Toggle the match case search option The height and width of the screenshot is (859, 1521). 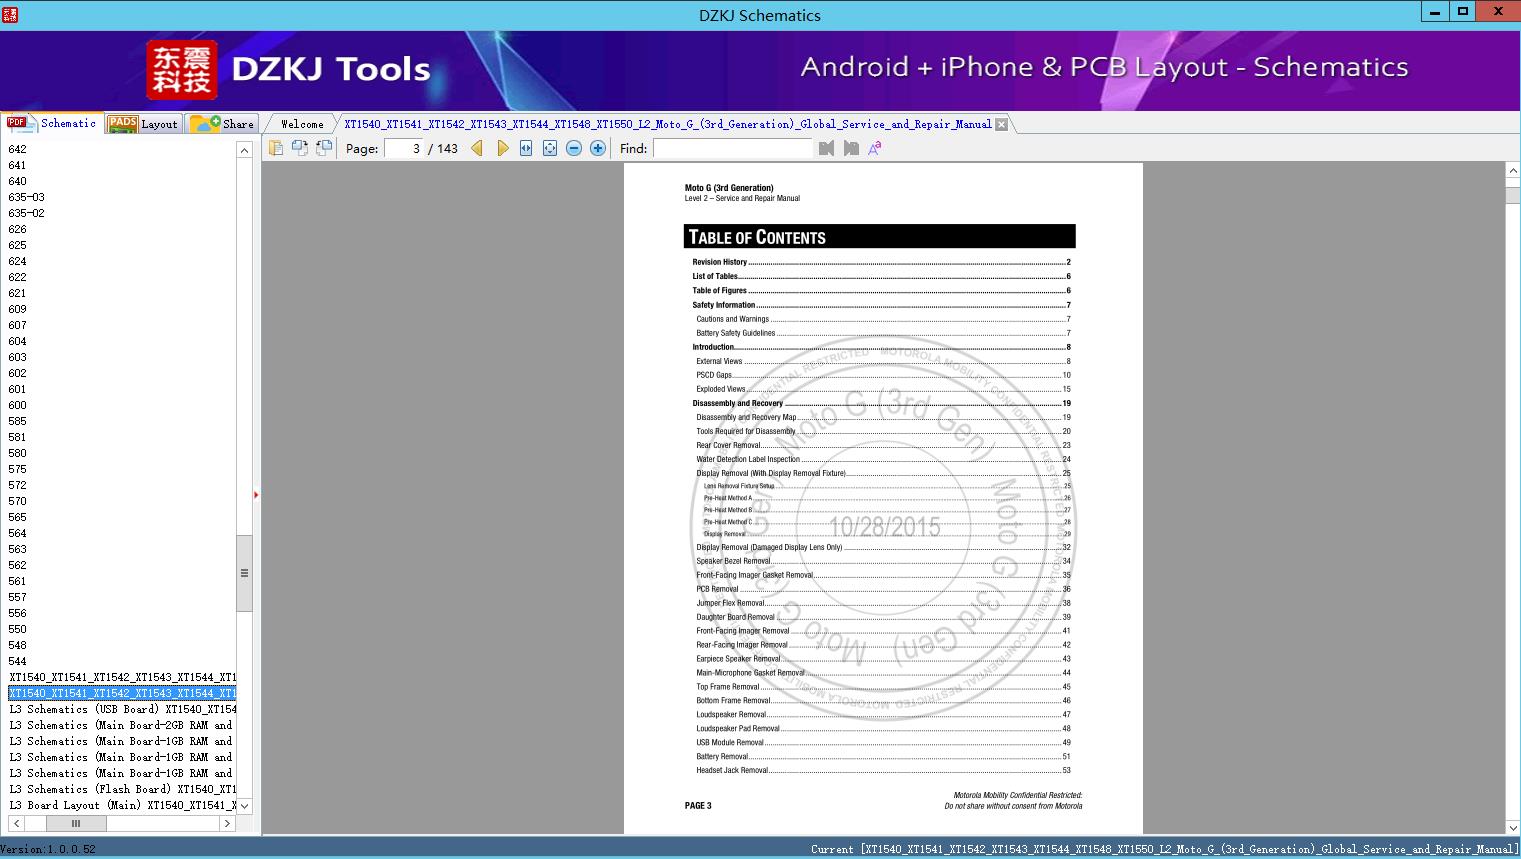pyautogui.click(x=875, y=148)
